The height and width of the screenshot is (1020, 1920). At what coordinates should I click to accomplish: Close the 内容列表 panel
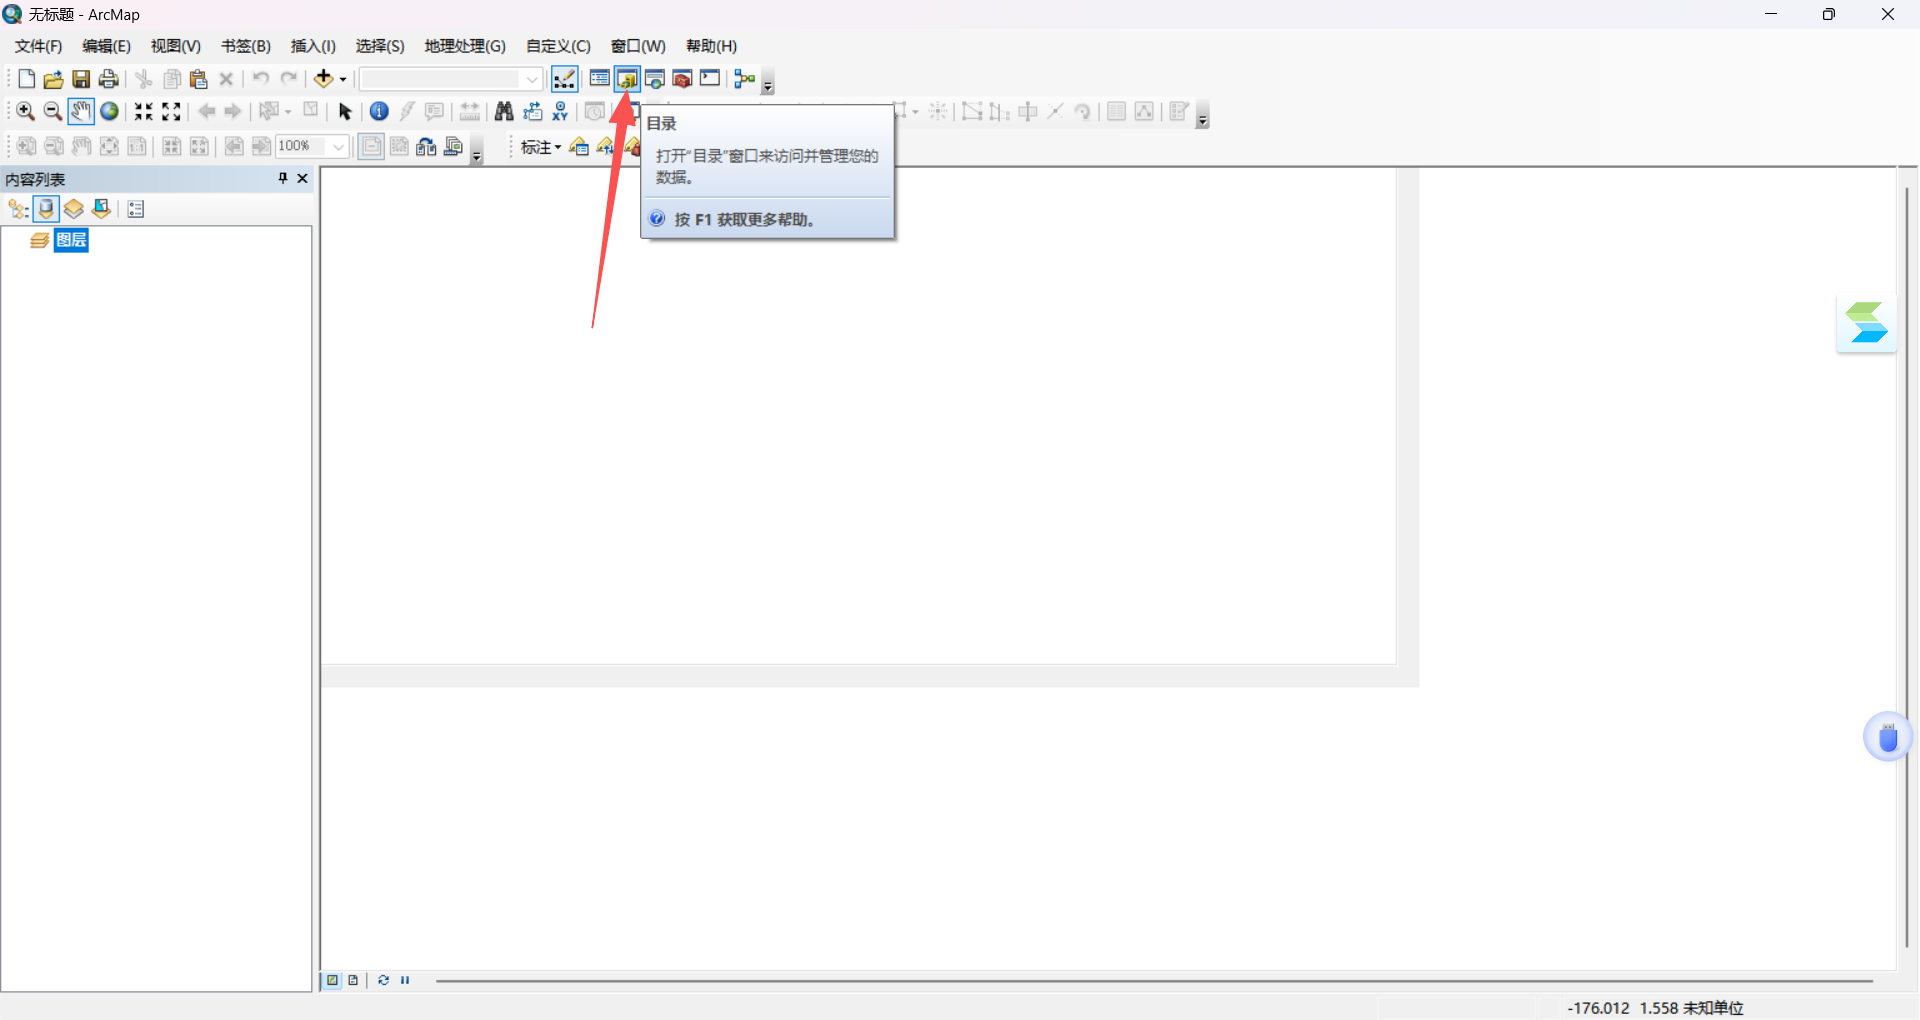[x=303, y=178]
